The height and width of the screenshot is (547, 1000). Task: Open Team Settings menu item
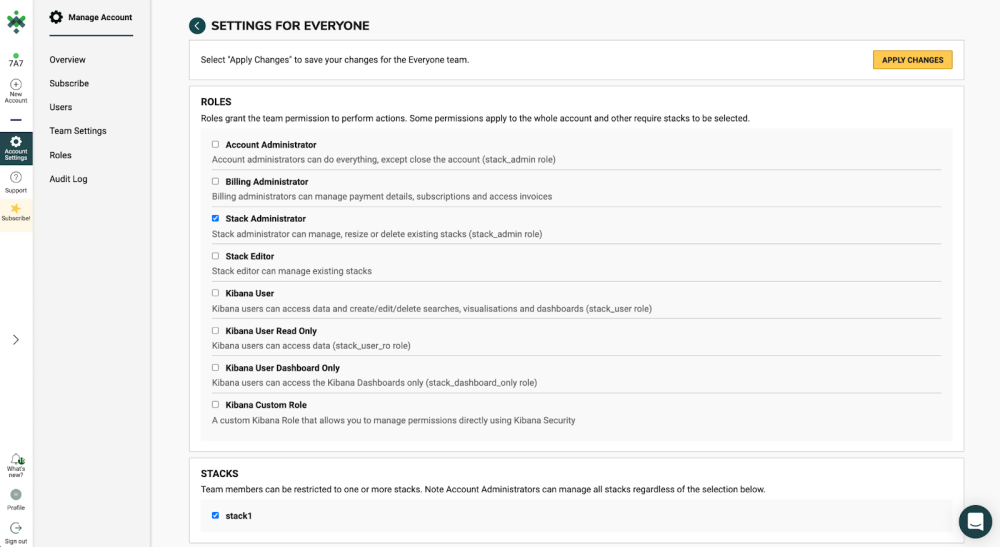click(x=78, y=131)
